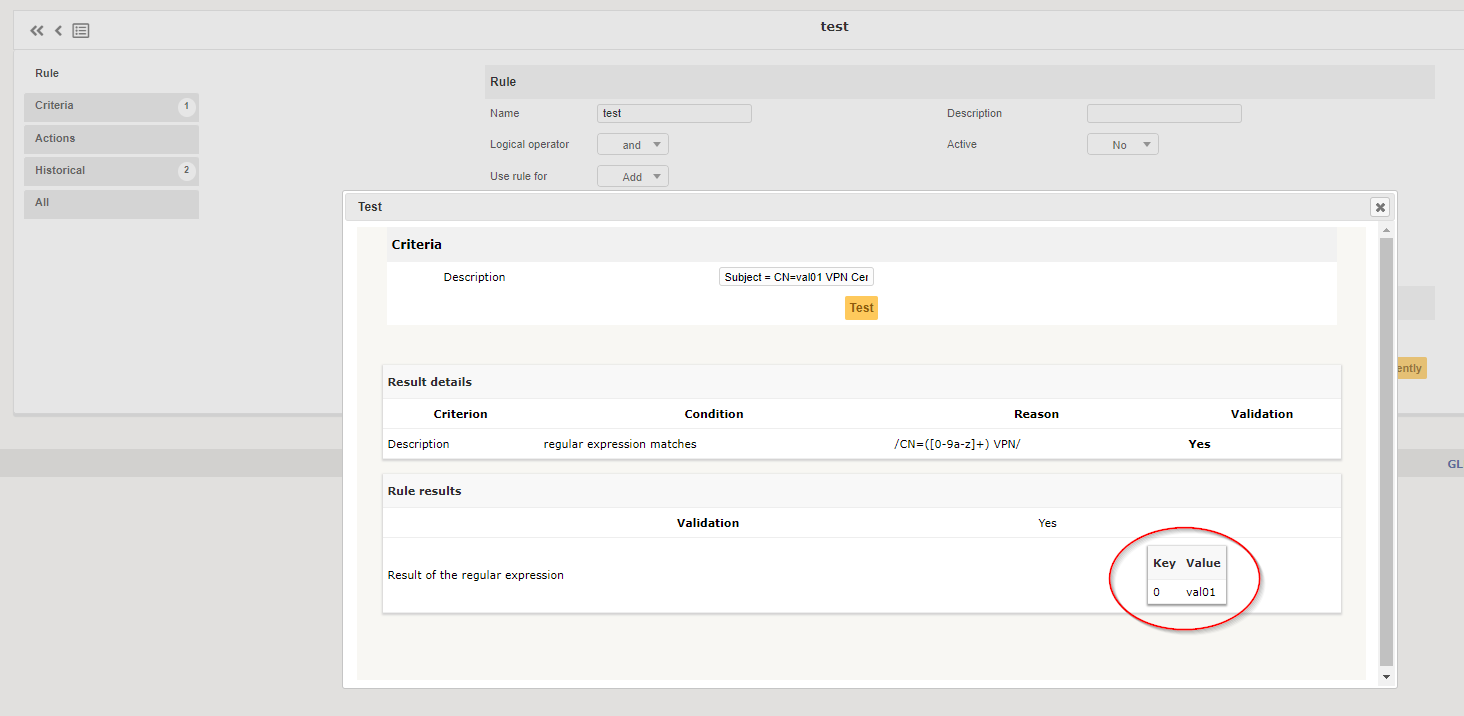This screenshot has width=1464, height=716.
Task: Close the Test dialog with the X icon
Action: click(x=1379, y=207)
